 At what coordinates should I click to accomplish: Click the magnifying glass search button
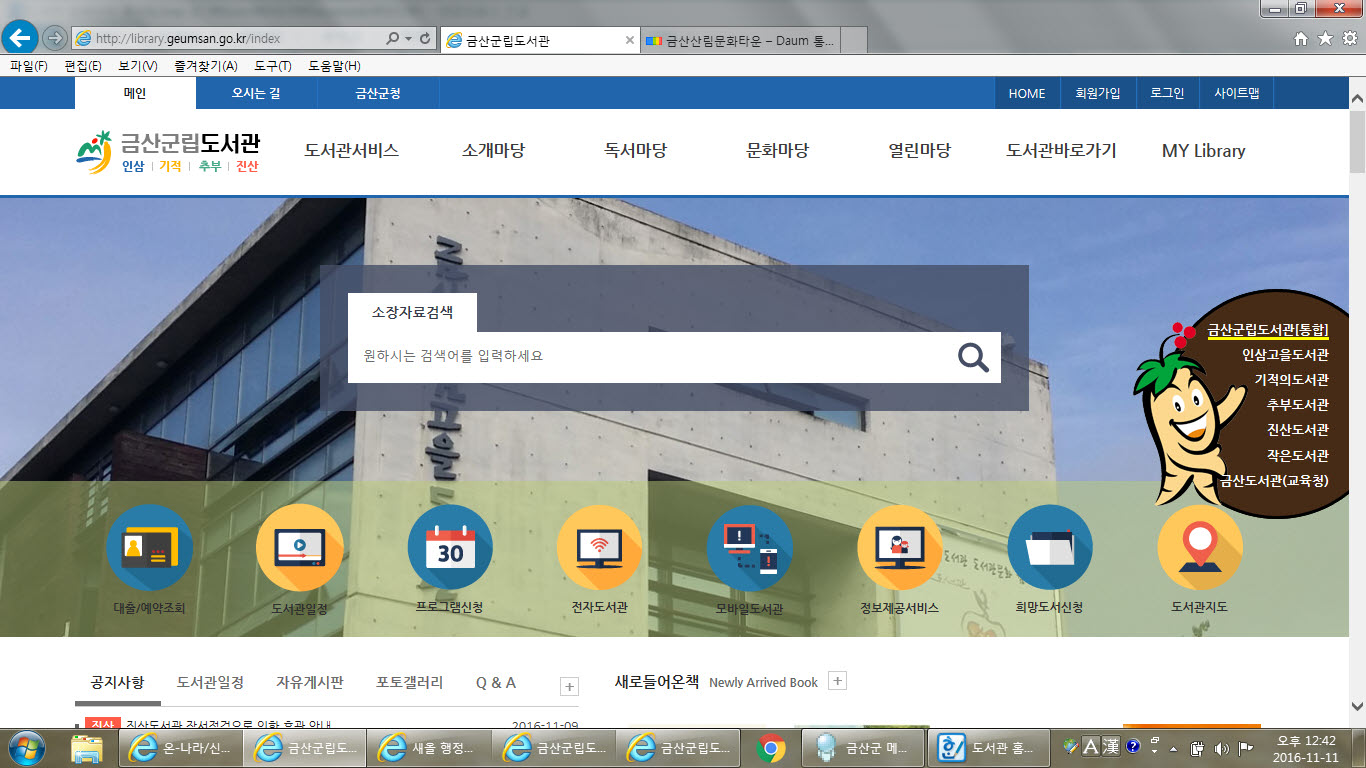(x=973, y=357)
